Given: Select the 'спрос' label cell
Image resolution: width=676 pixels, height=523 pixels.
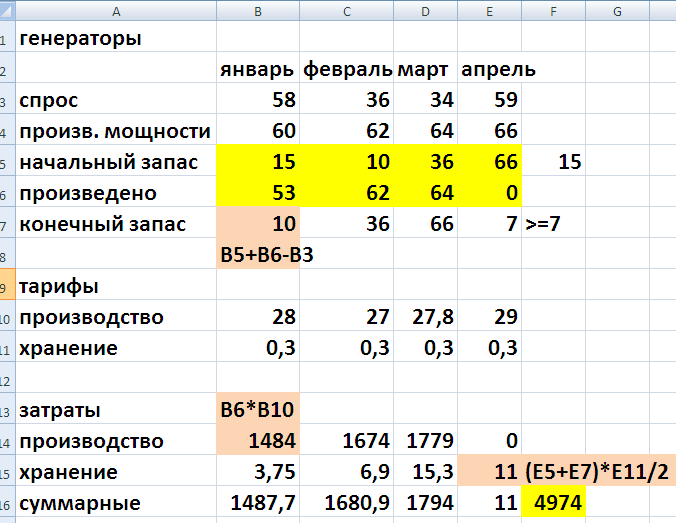Looking at the screenshot, I should point(116,100).
